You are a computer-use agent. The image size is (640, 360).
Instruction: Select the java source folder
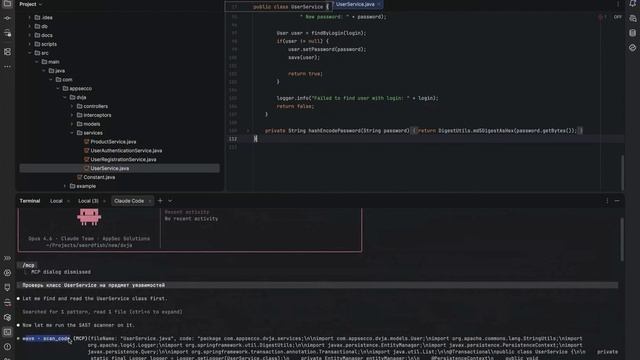57,71
